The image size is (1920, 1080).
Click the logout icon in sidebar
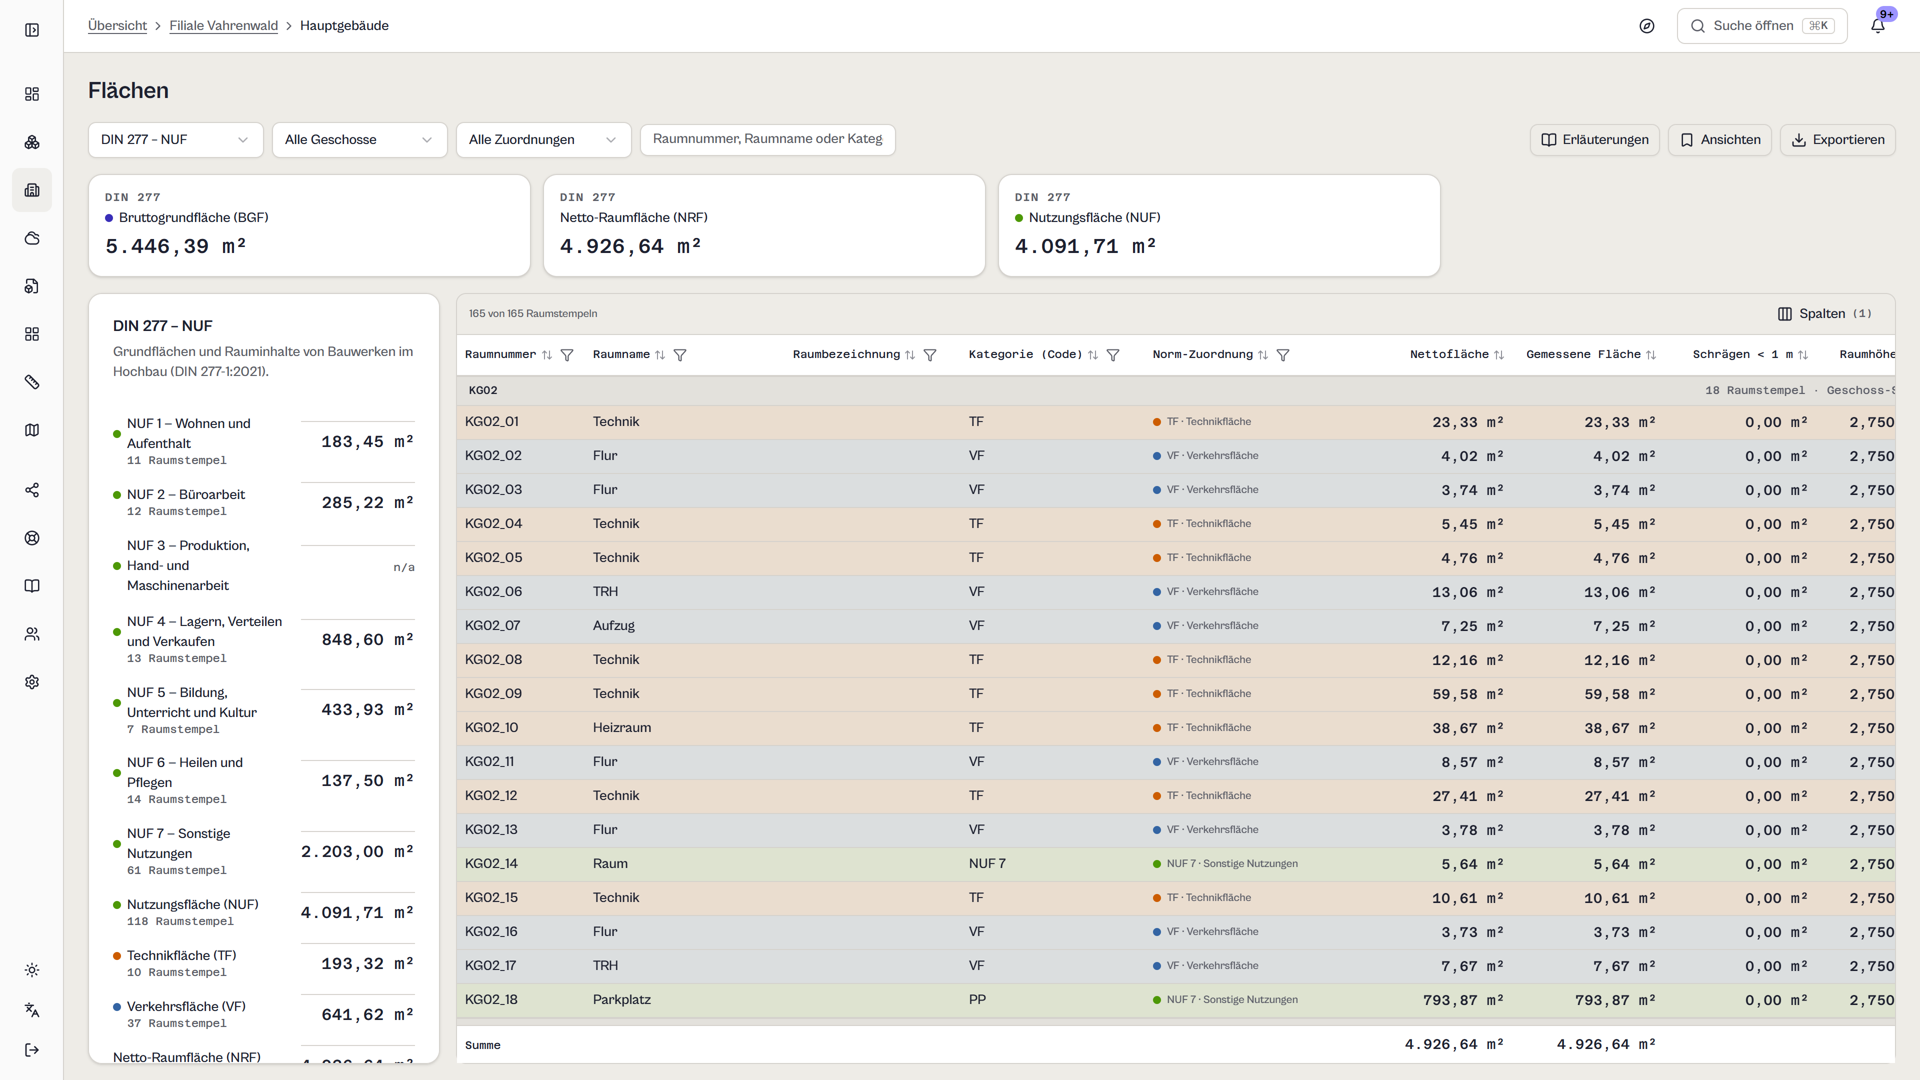(32, 1050)
